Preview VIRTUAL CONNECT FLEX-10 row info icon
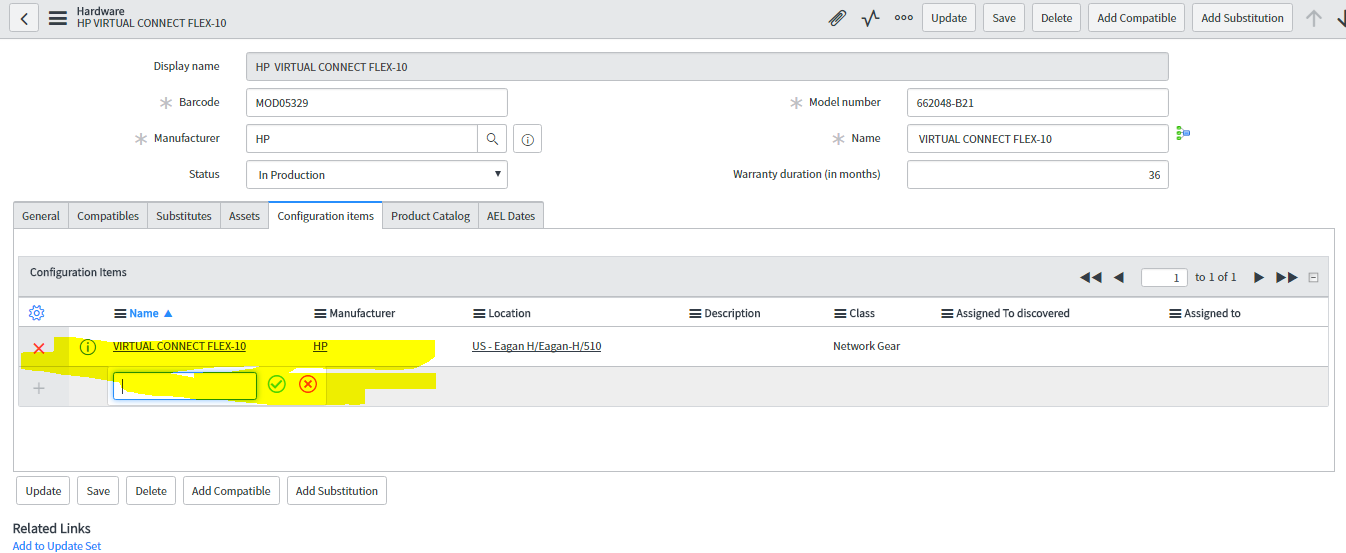Viewport: 1346px width, 553px height. click(87, 347)
